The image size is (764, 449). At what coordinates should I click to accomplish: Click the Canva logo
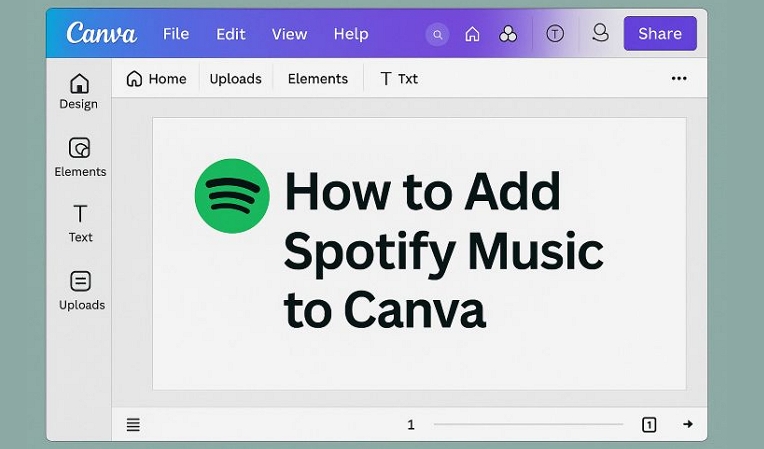coord(101,33)
